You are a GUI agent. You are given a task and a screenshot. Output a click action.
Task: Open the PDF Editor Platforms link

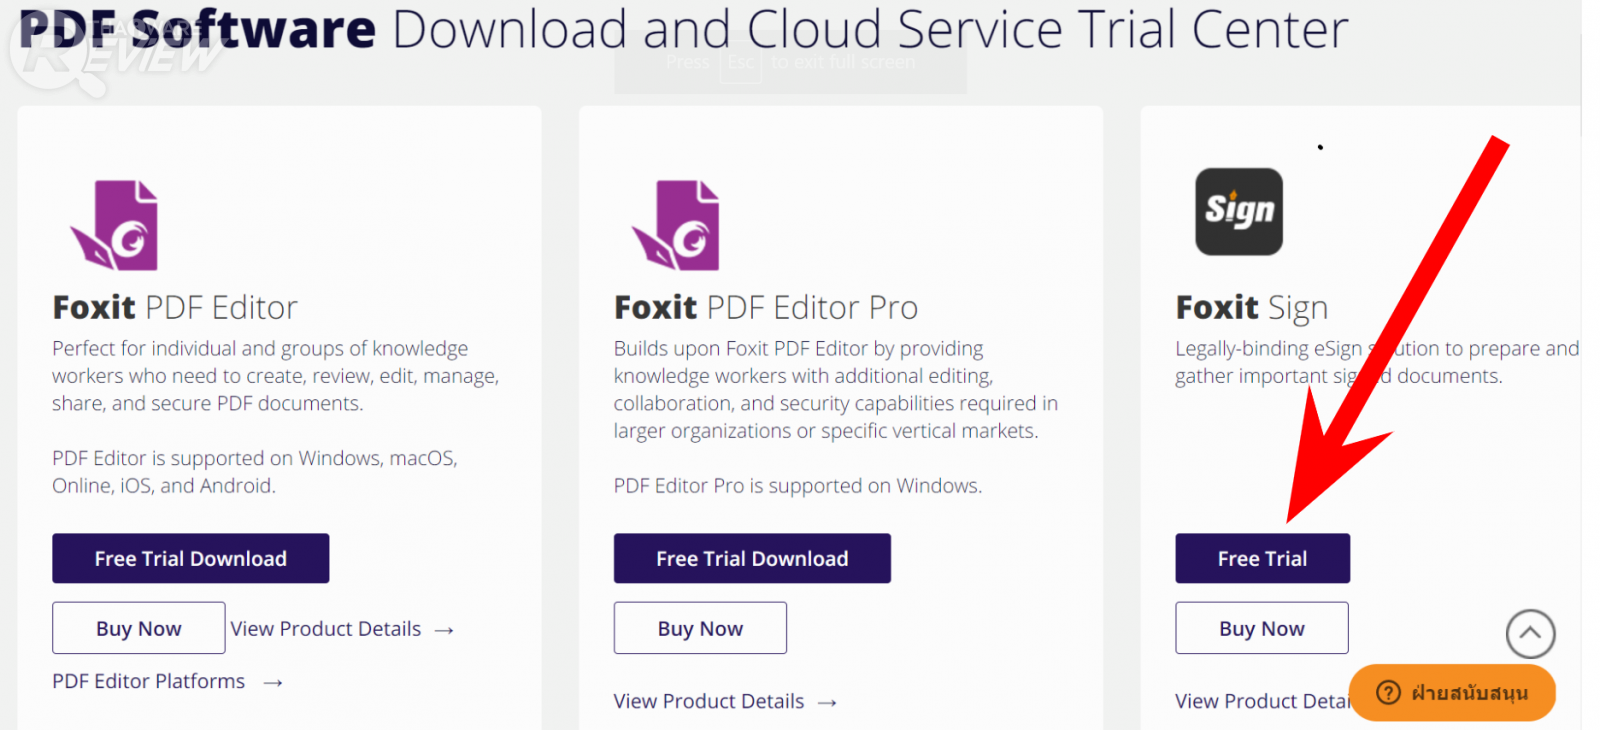coord(149,681)
